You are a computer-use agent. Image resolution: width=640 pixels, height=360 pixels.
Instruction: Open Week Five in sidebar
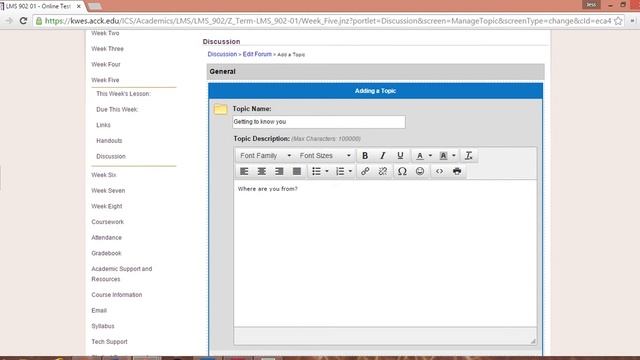105,80
